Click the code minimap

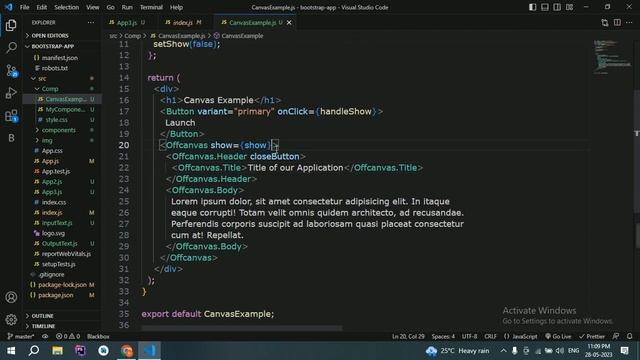(611, 57)
